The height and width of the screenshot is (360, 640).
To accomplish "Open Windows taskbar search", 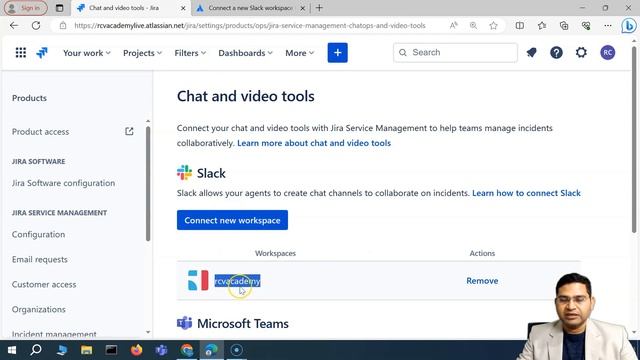I will pyautogui.click(x=36, y=350).
